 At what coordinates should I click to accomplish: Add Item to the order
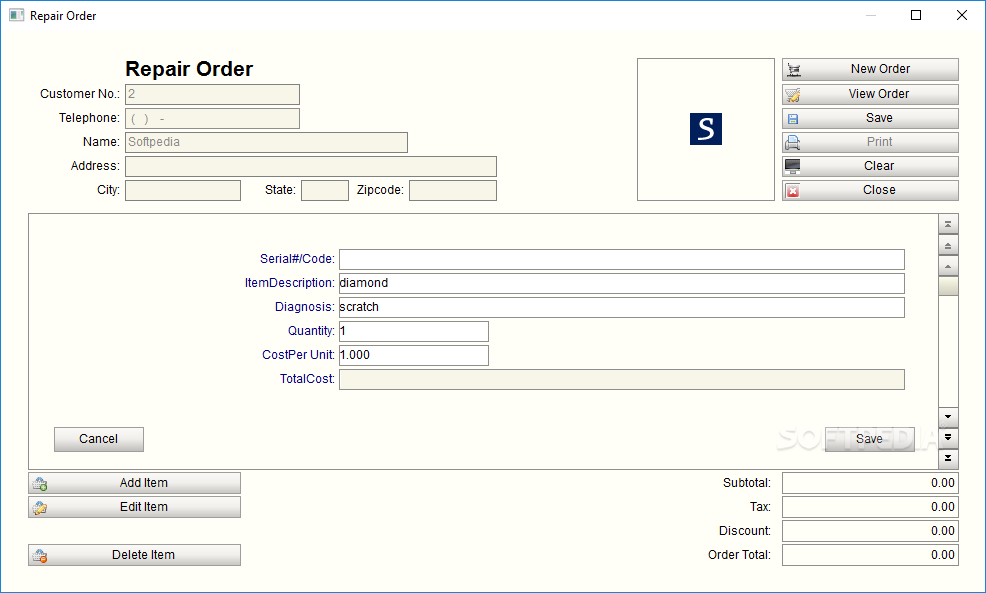coord(135,483)
